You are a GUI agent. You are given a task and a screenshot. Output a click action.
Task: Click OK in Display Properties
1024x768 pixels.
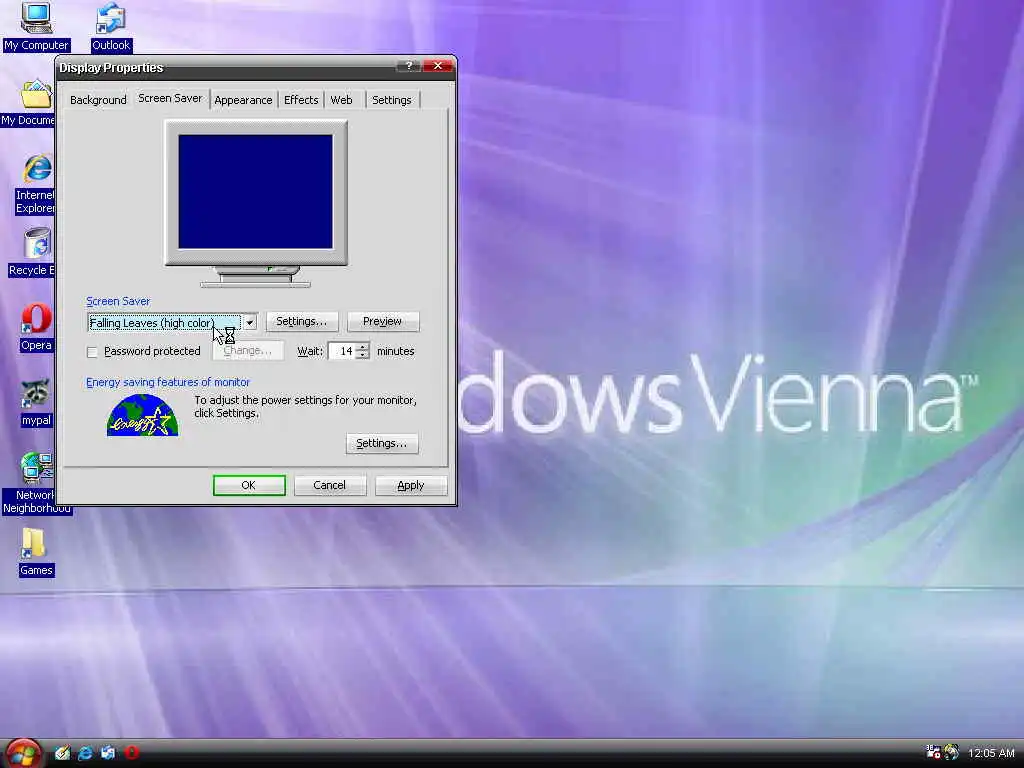[249, 485]
